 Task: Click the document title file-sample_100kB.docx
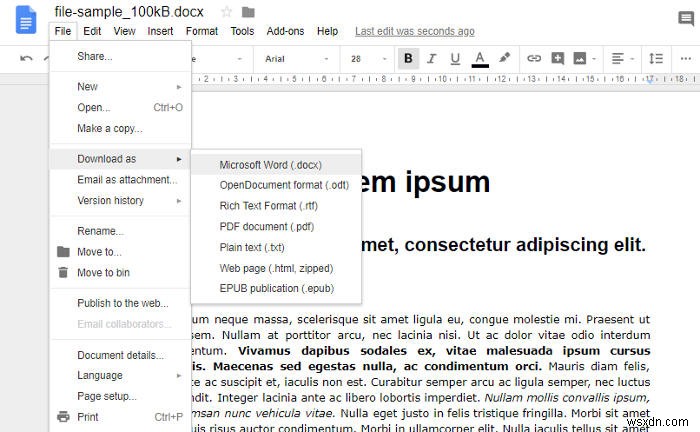coord(129,12)
